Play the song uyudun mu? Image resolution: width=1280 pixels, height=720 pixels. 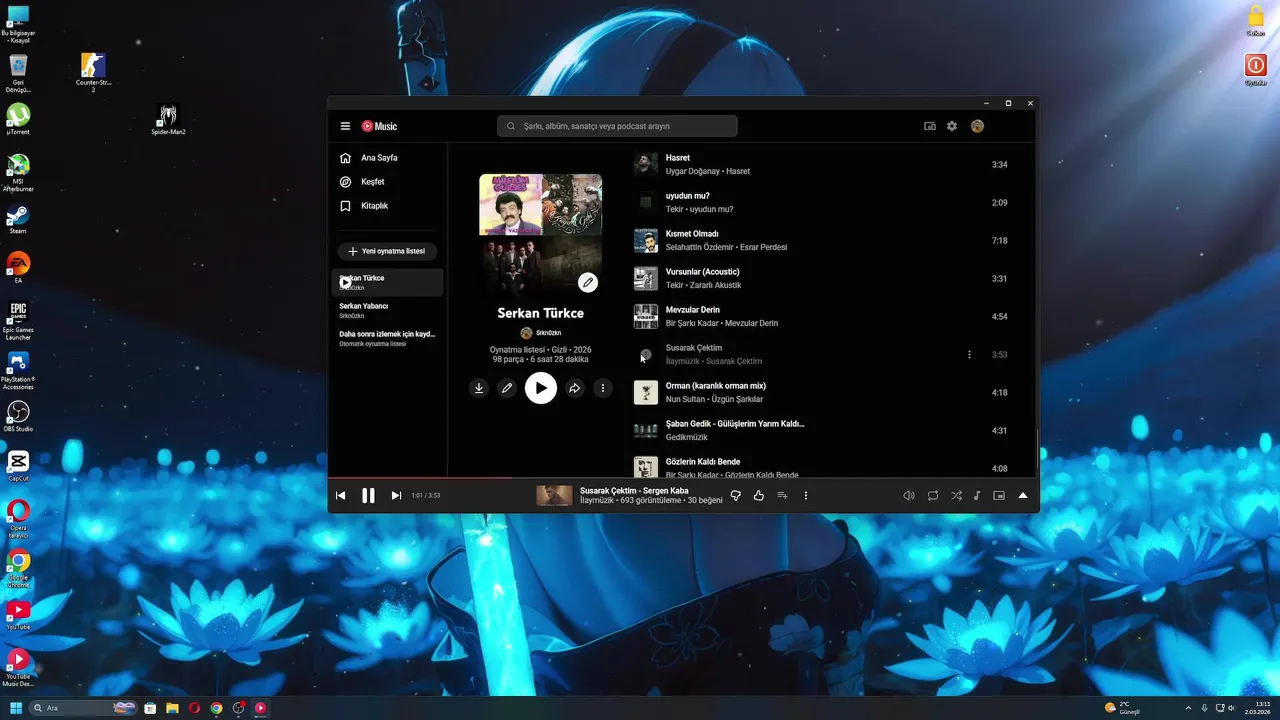[688, 196]
